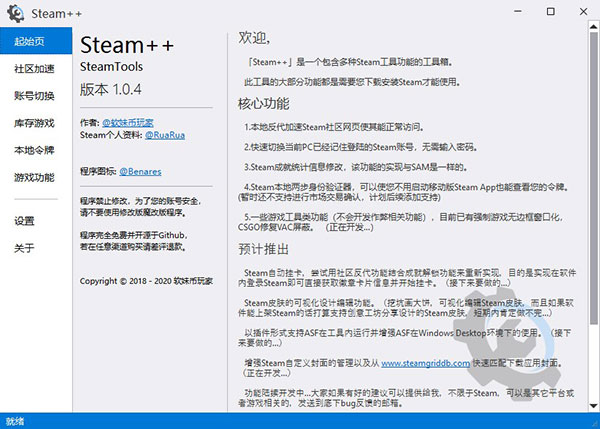Click the 版本 1.0.4 version text
Viewport: 600px width, 429px height.
point(111,89)
